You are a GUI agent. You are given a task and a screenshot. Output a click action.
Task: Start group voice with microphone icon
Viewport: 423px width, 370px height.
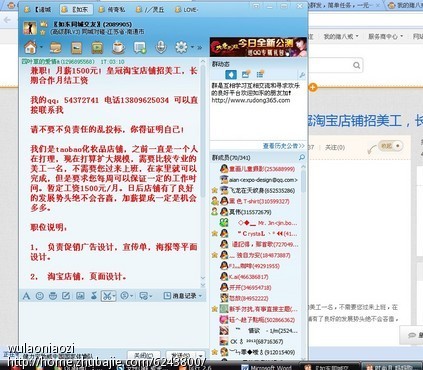pos(161,48)
